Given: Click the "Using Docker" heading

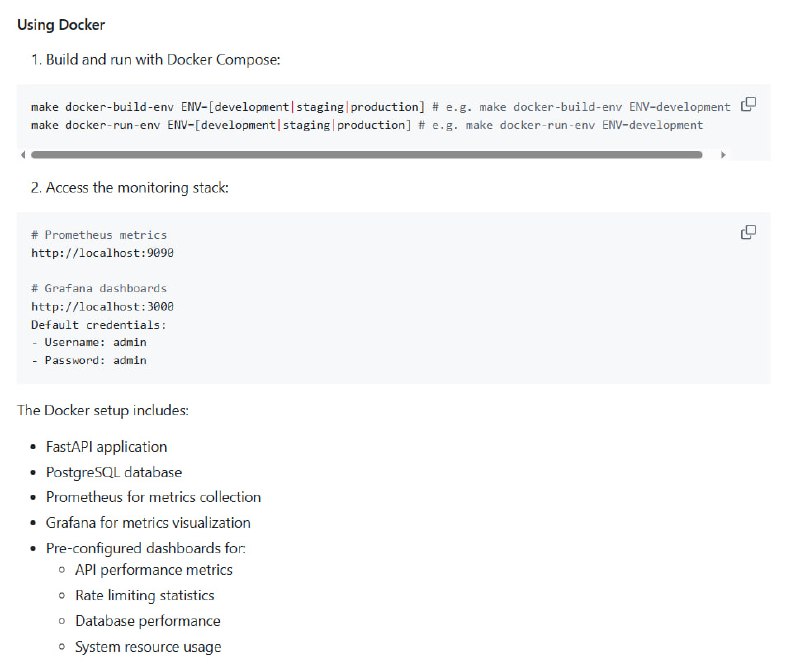Looking at the screenshot, I should (x=61, y=24).
